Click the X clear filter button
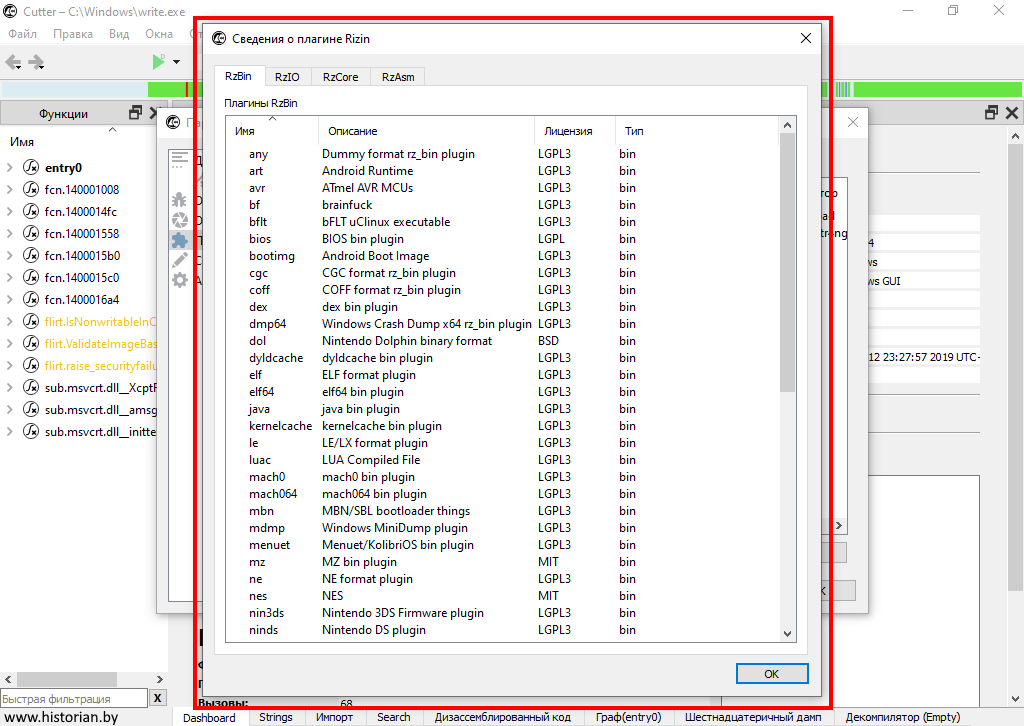 click(x=158, y=698)
